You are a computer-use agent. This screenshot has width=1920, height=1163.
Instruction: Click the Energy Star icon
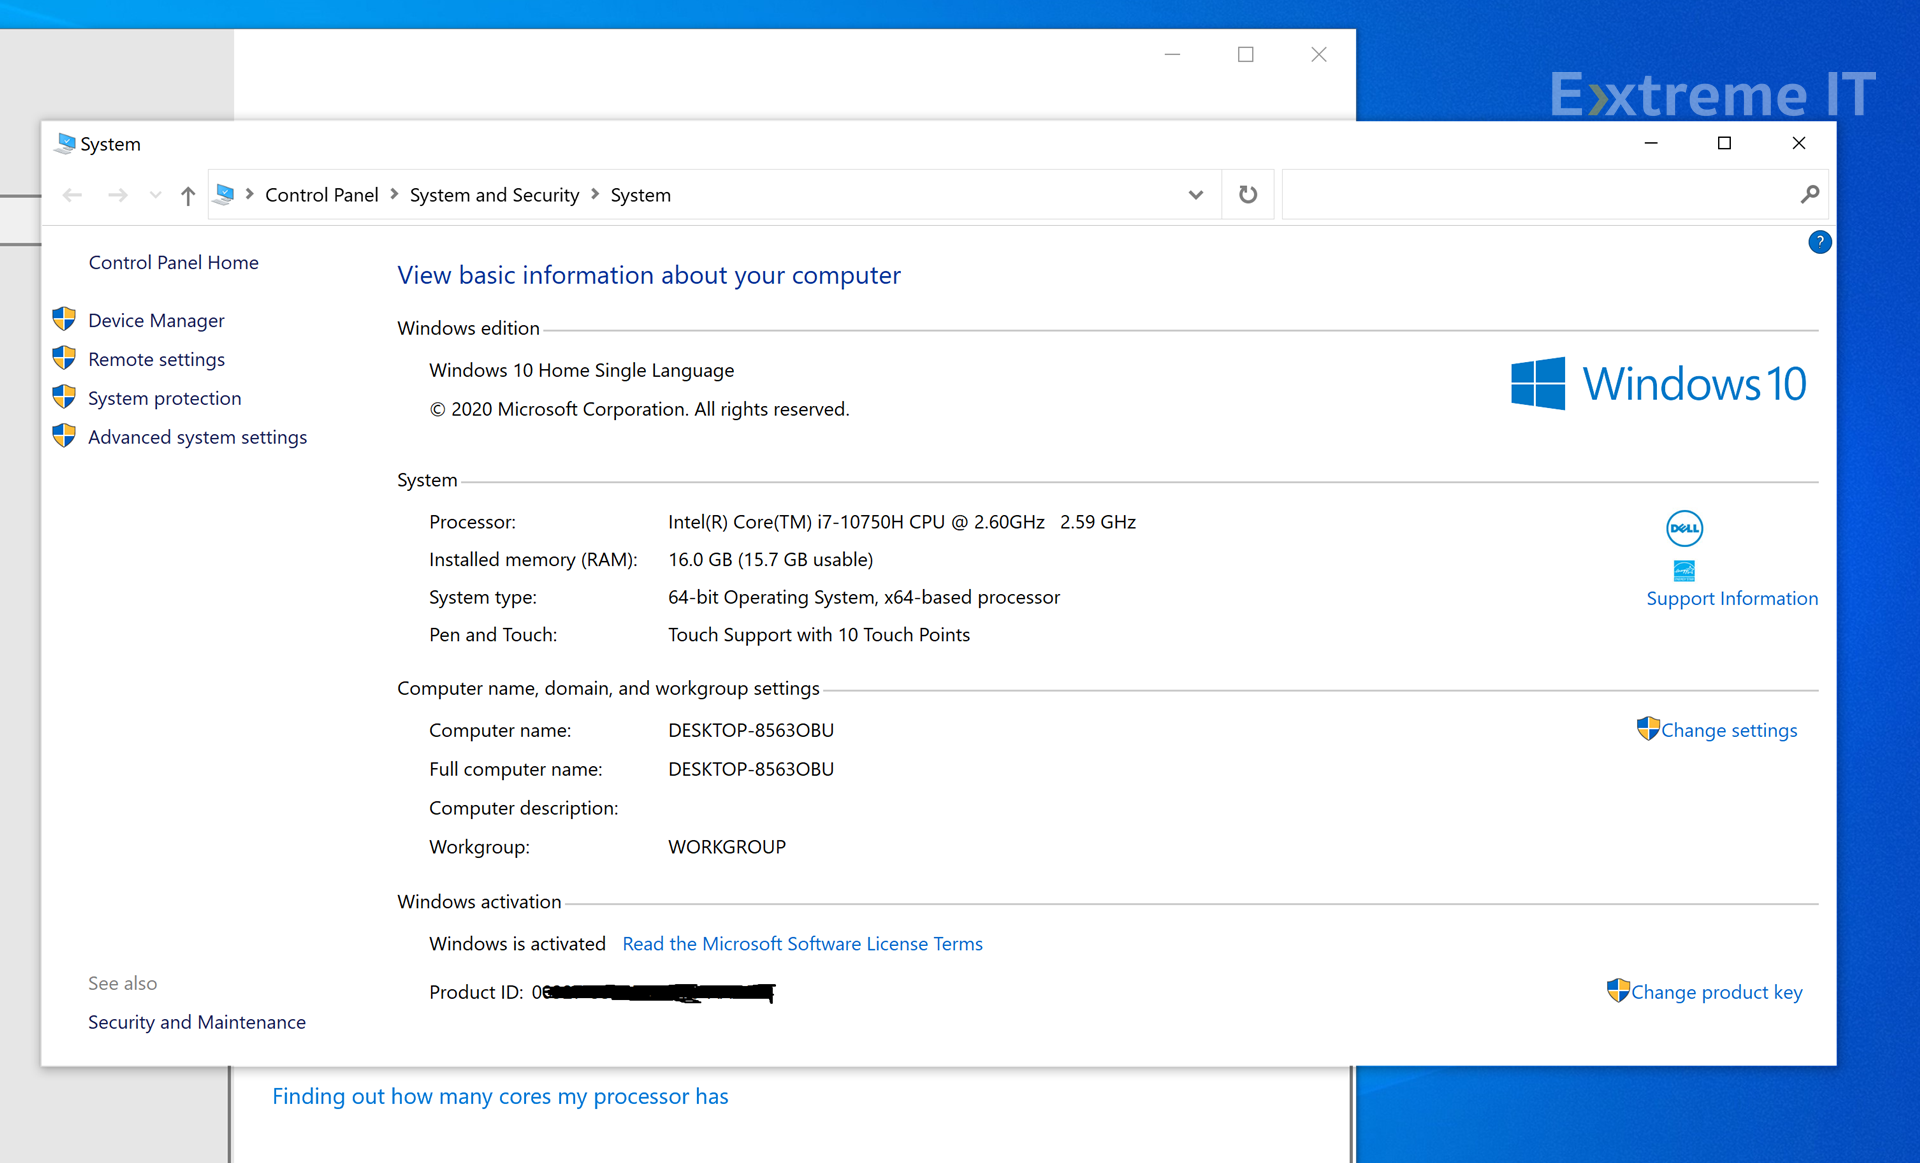coord(1684,571)
